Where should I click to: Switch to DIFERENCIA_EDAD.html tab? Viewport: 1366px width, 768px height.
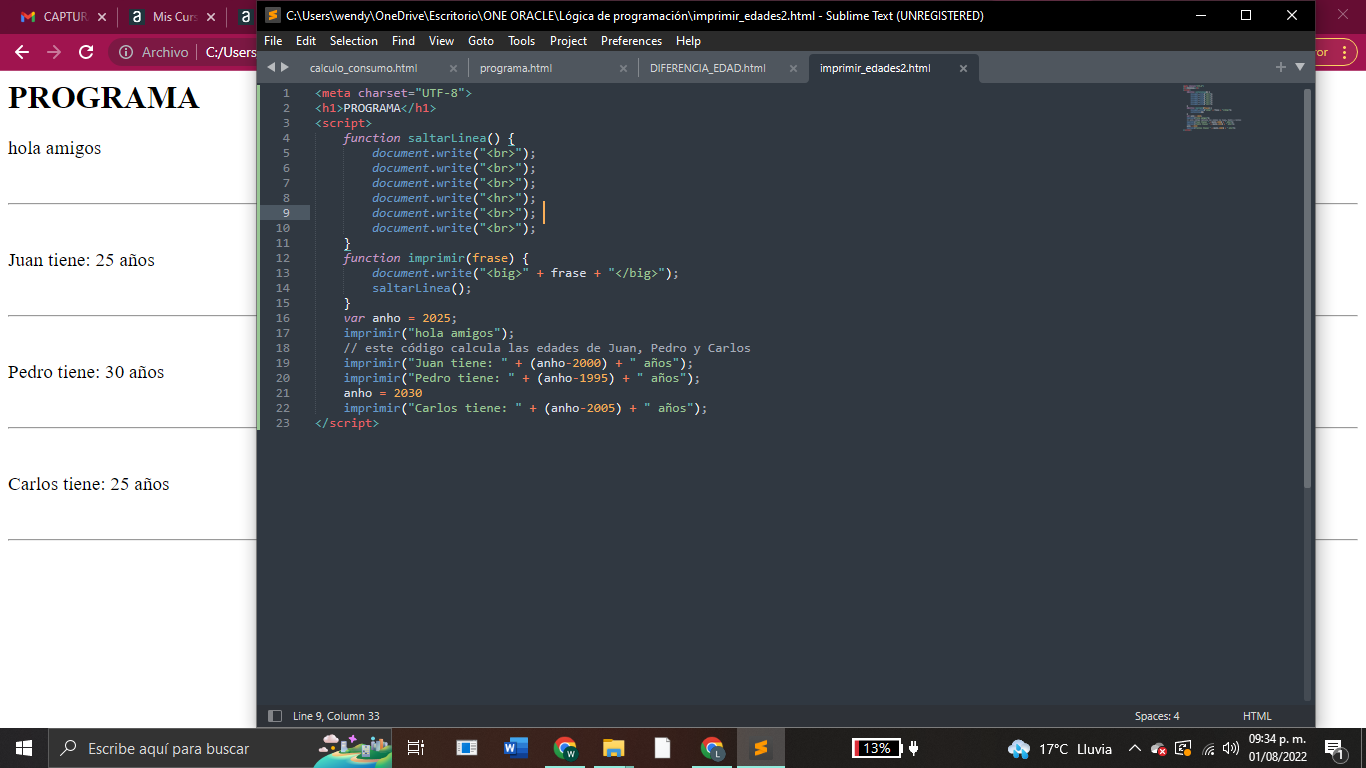708,68
